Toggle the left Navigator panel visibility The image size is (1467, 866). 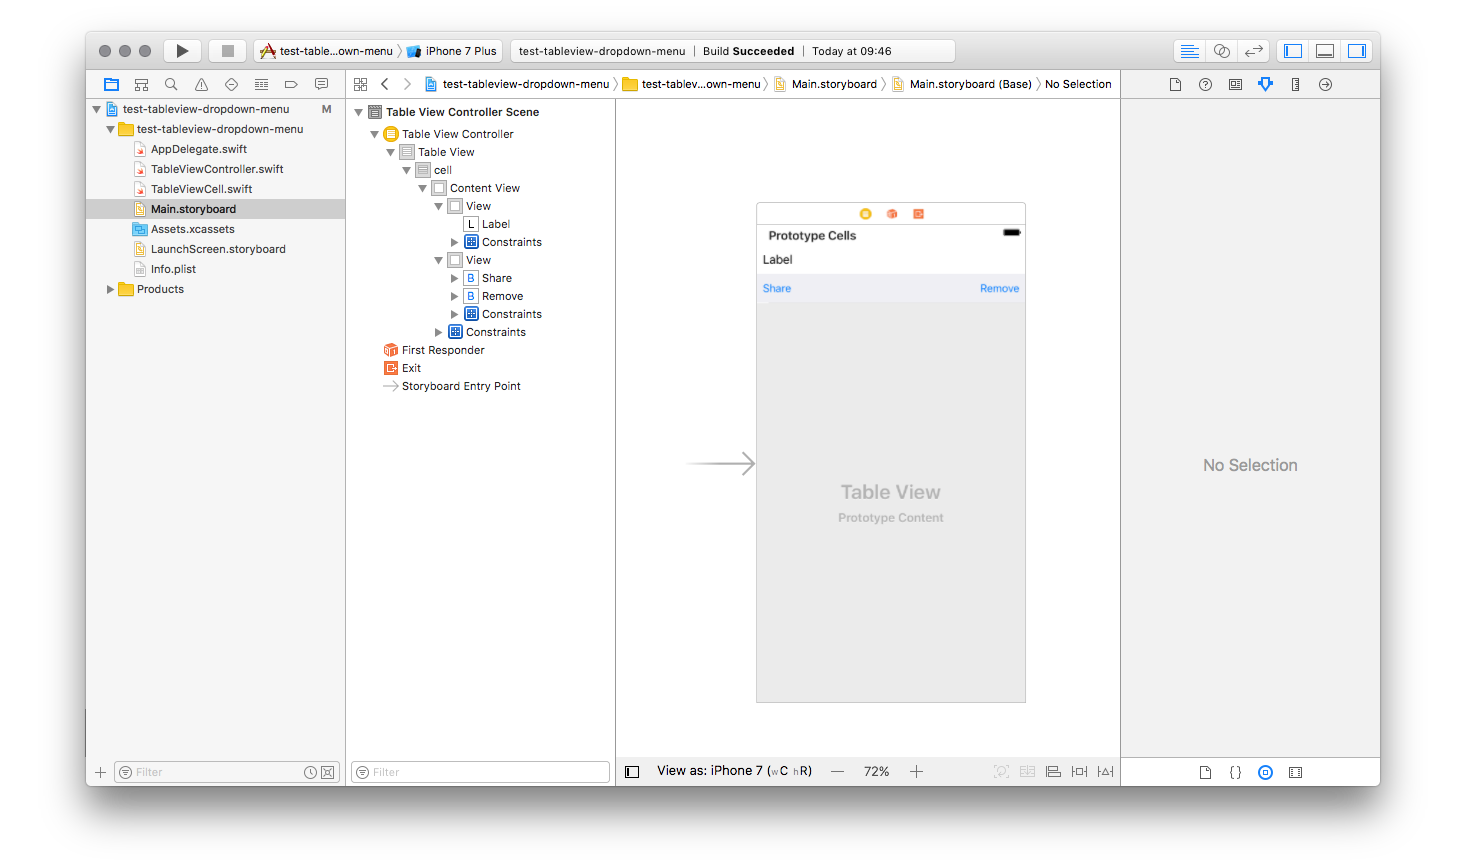point(1293,51)
